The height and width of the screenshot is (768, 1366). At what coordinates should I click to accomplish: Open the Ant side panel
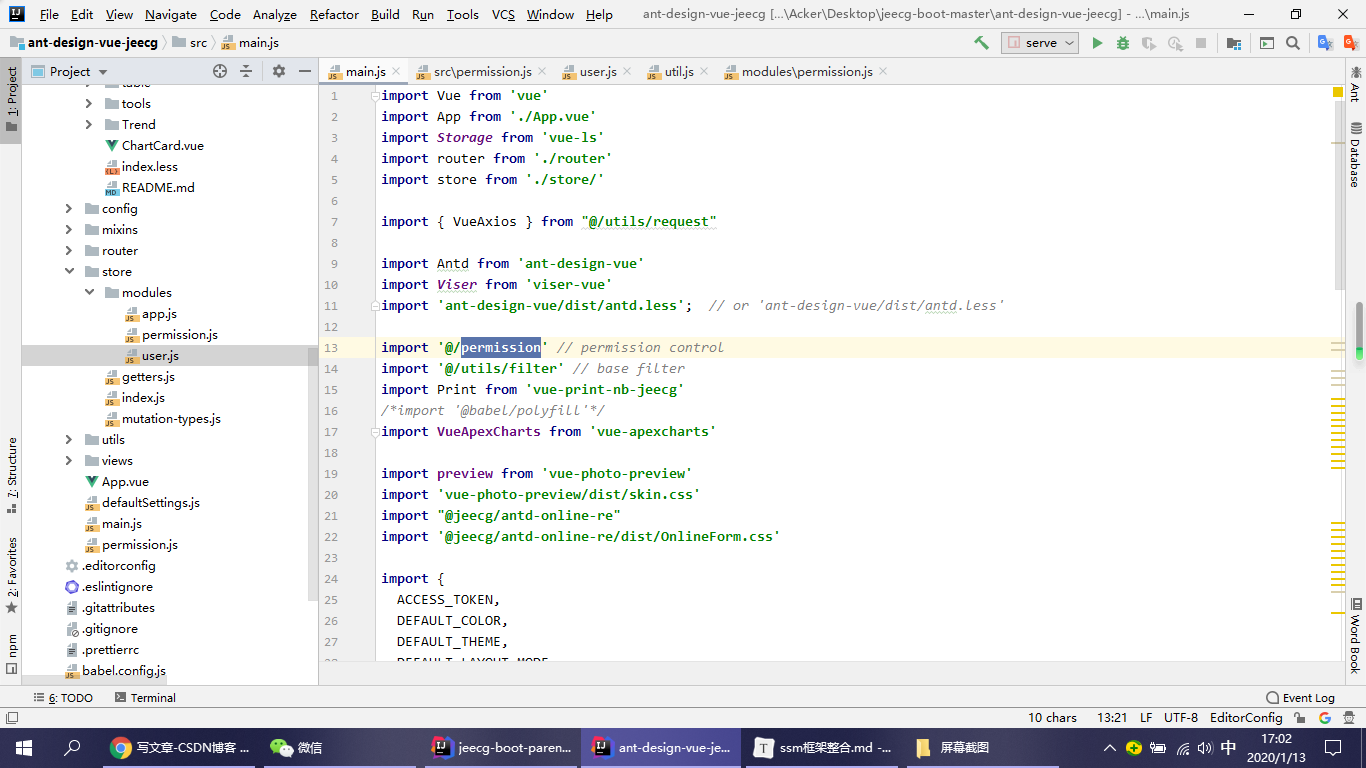[1356, 84]
